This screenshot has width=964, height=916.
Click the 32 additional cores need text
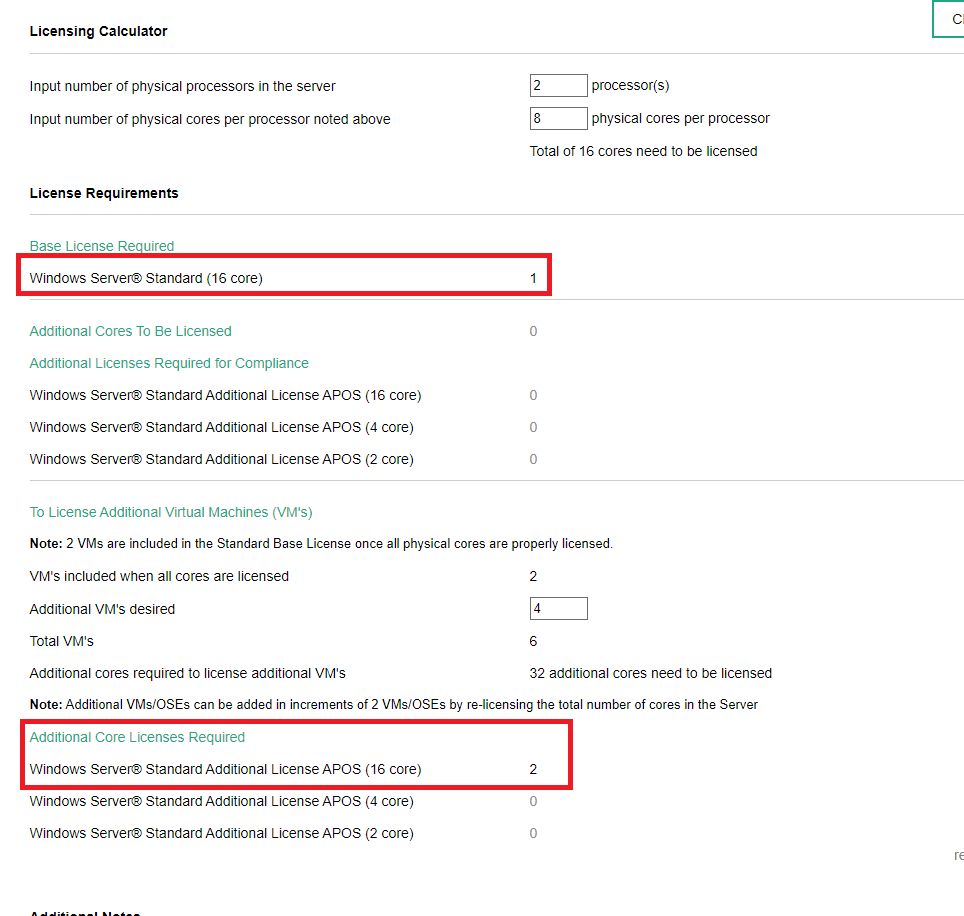tap(650, 673)
